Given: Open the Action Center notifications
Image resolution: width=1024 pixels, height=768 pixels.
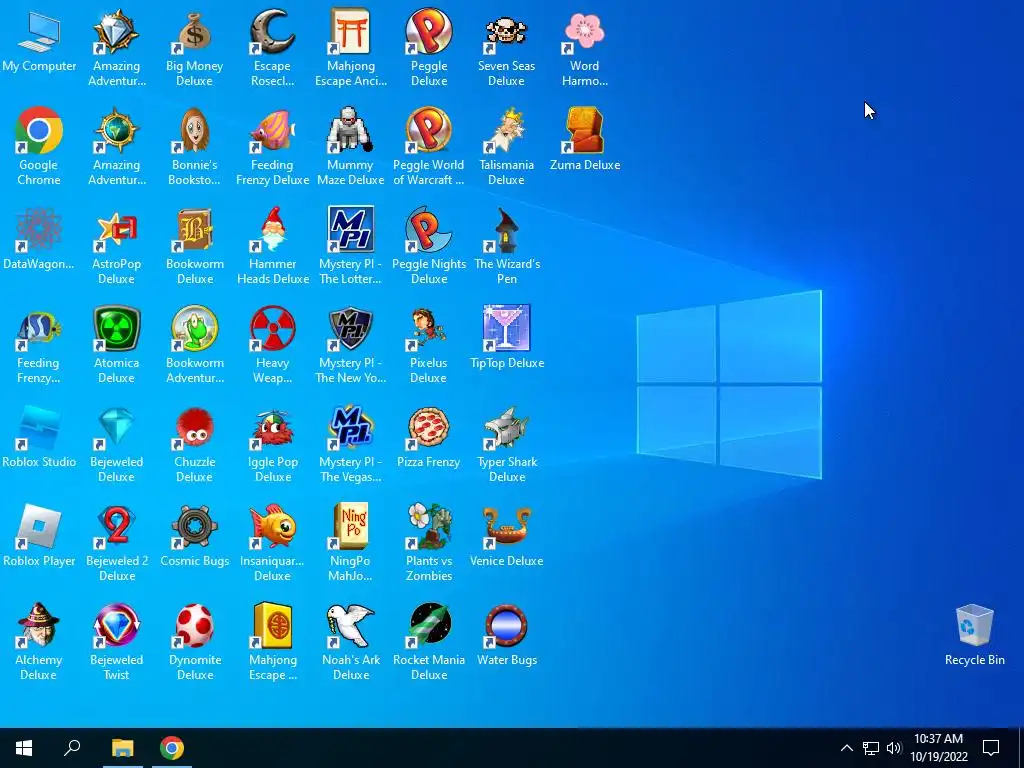Looking at the screenshot, I should (x=991, y=748).
